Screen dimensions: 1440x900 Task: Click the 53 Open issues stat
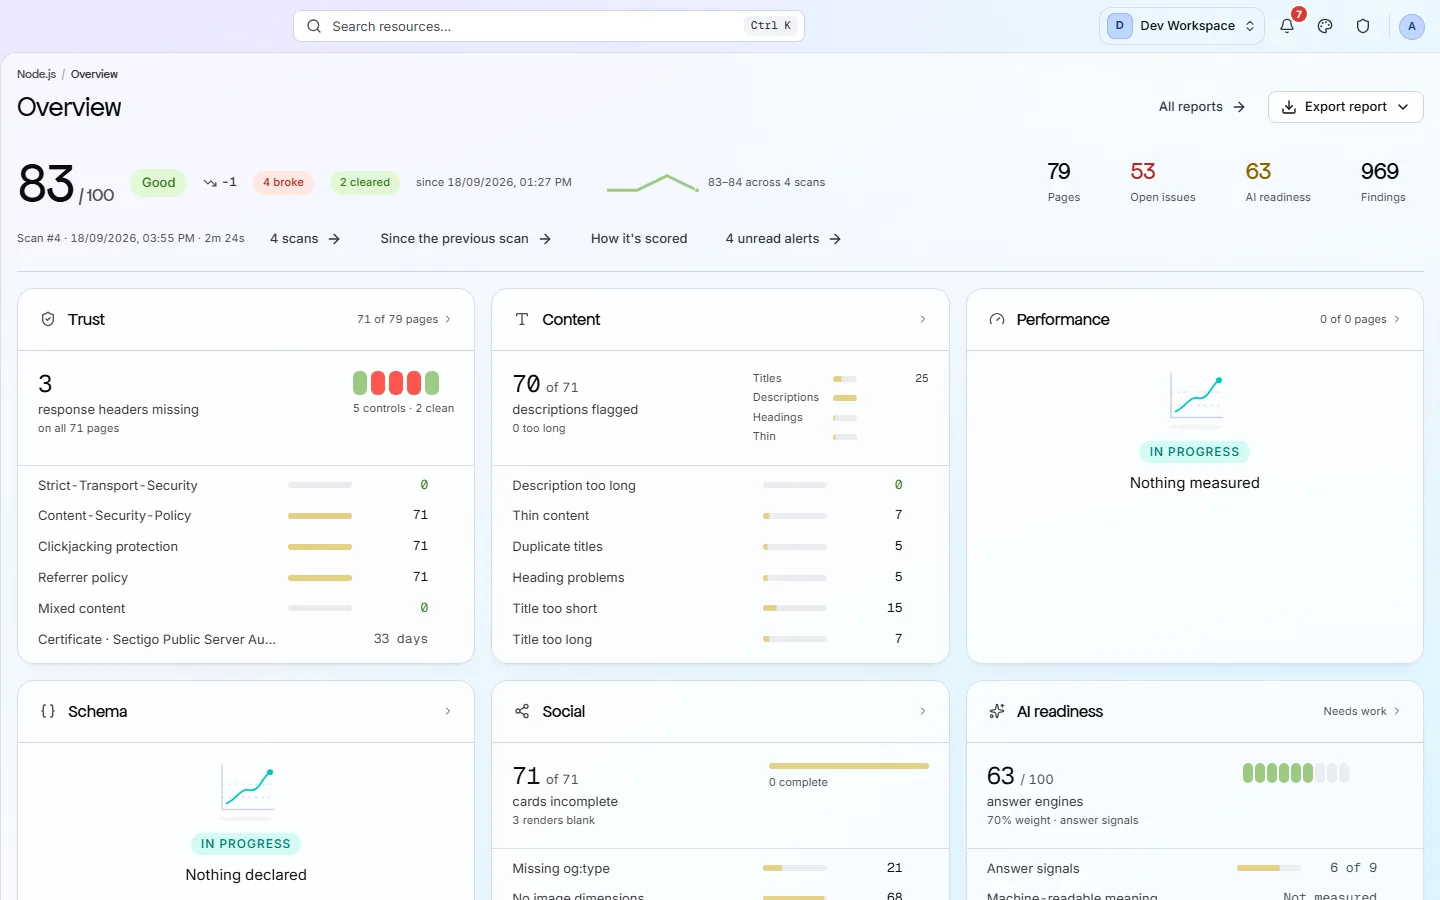tap(1162, 181)
